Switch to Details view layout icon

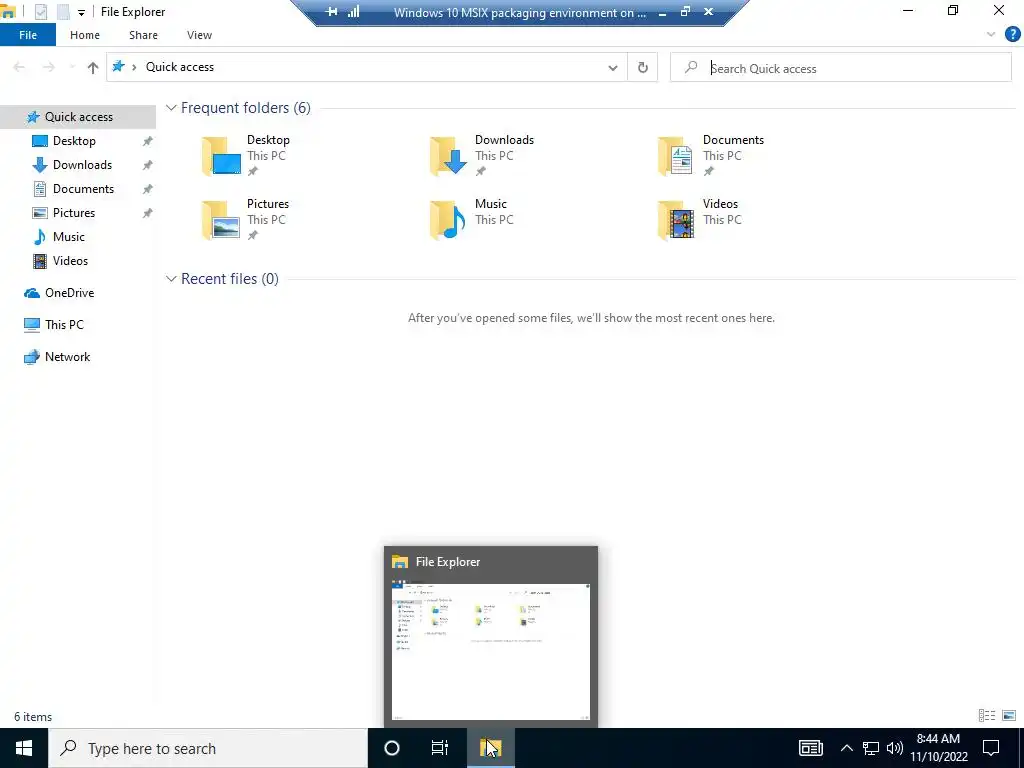(987, 716)
